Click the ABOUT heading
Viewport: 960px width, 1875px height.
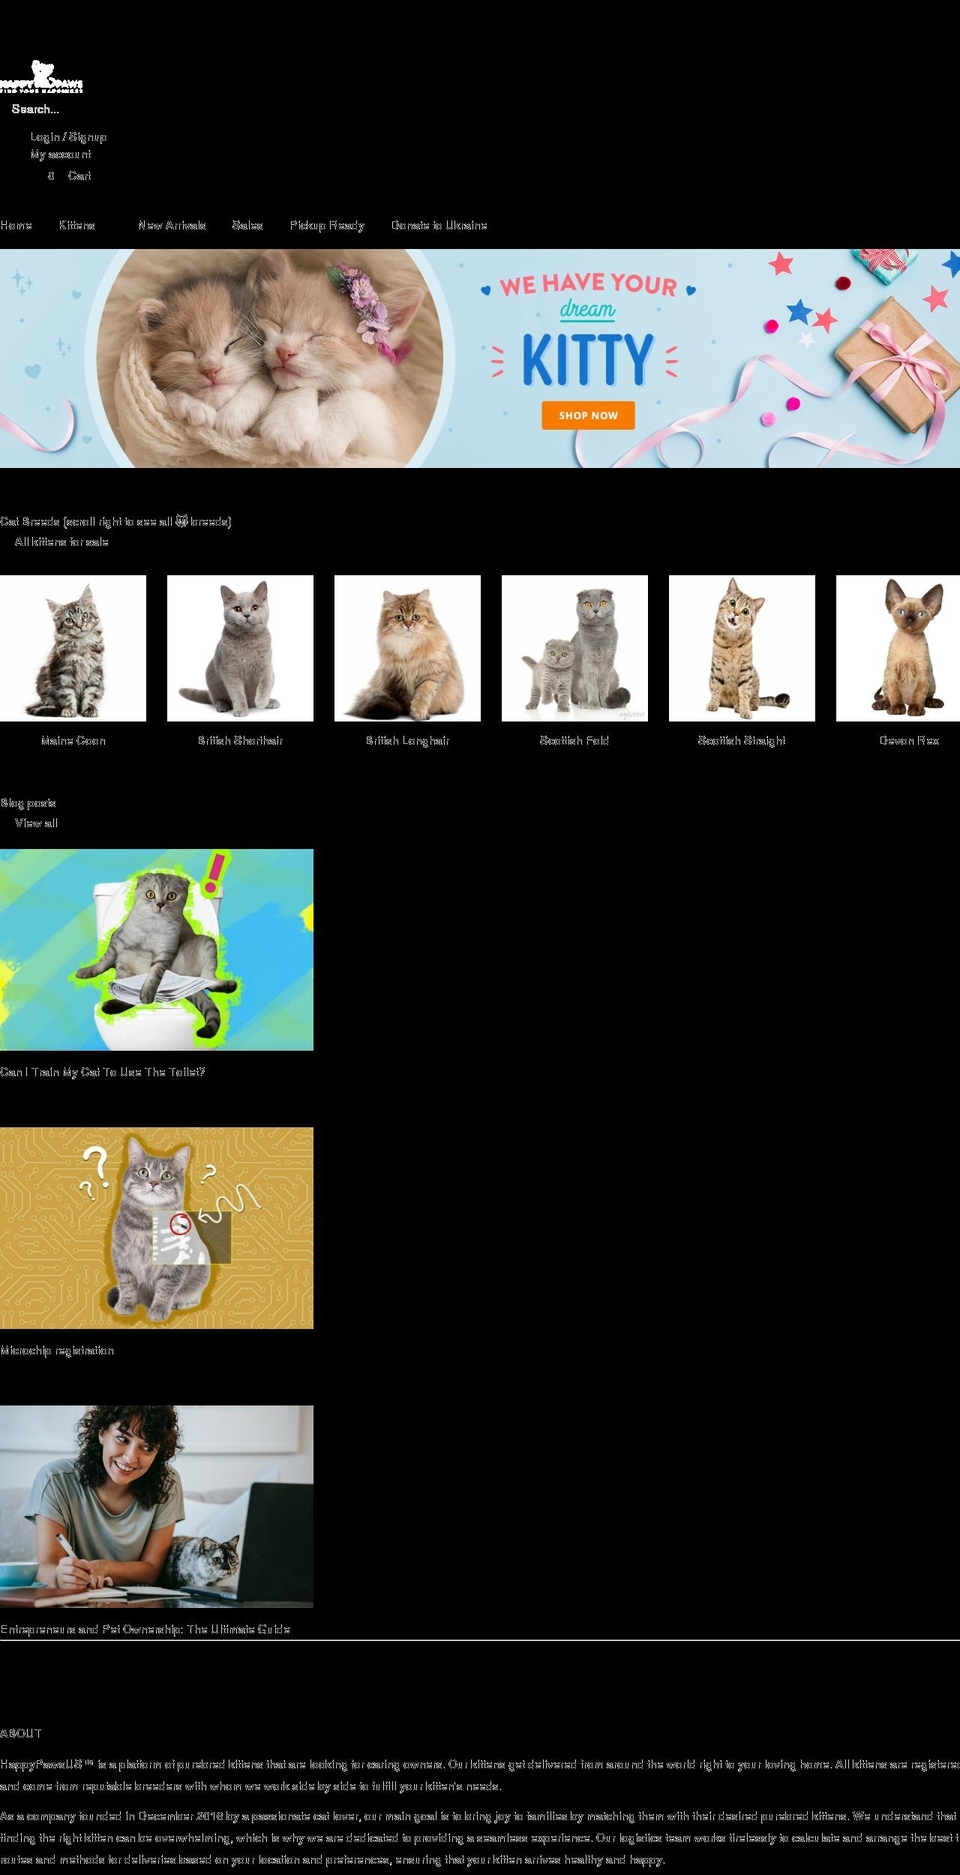click(x=21, y=1733)
